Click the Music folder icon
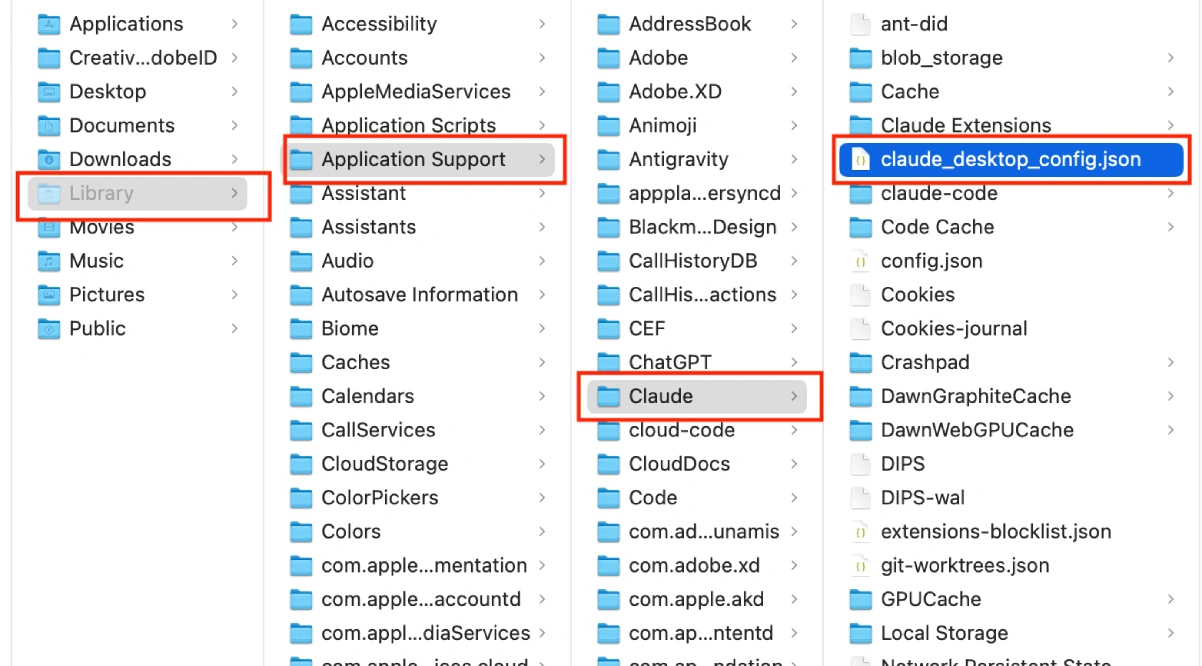1202x666 pixels. tap(49, 261)
